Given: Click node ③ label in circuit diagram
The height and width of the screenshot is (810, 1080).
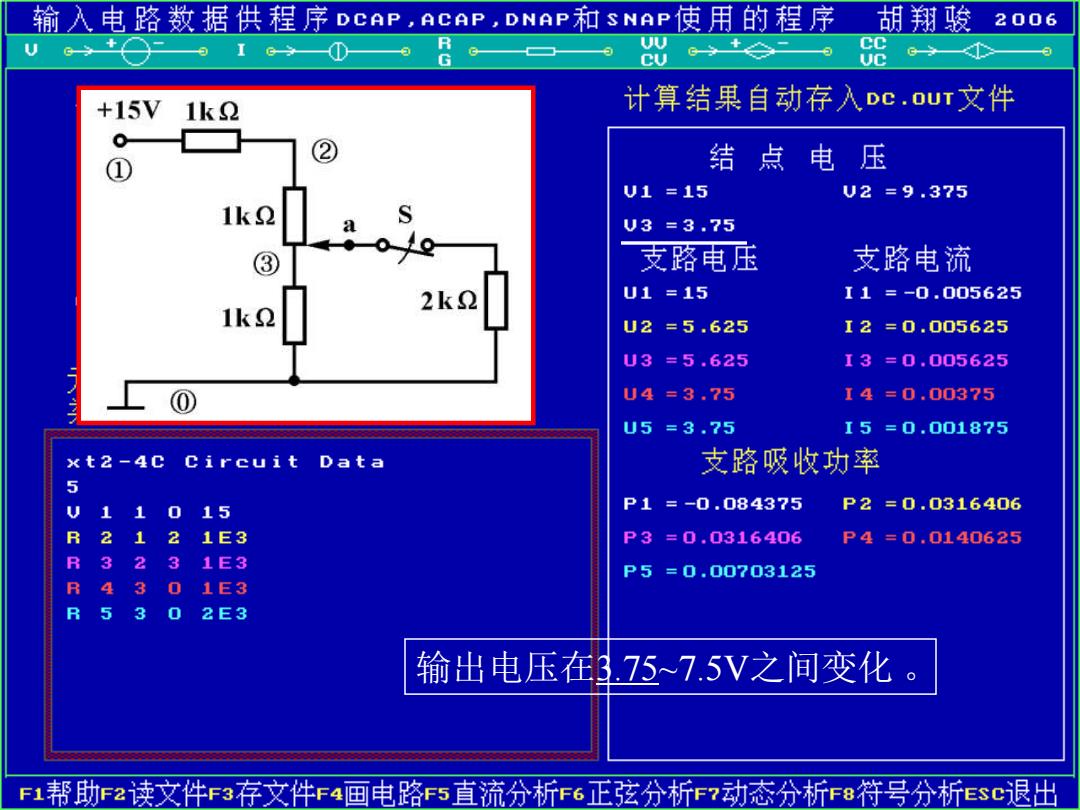Looking at the screenshot, I should pos(267,264).
